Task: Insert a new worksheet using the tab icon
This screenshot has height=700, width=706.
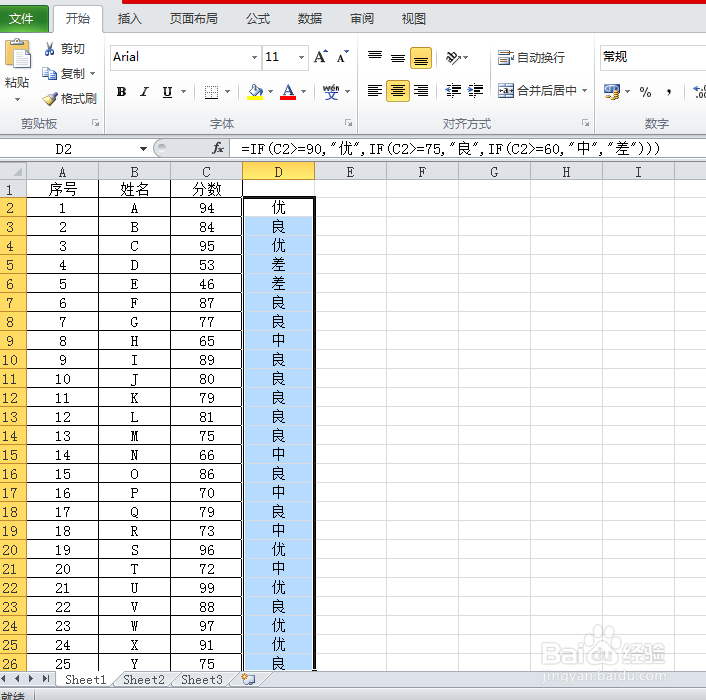Action: (x=248, y=679)
